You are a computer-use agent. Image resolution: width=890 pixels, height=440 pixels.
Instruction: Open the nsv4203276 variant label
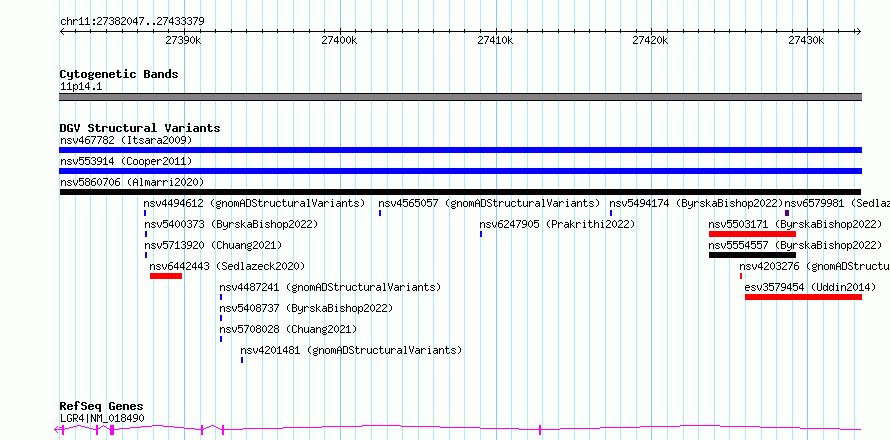(815, 266)
